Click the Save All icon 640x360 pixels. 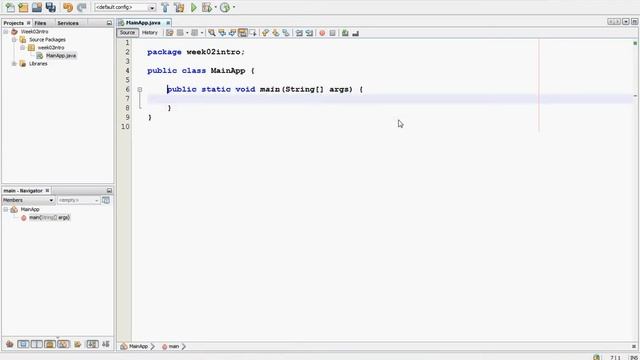(51, 7)
